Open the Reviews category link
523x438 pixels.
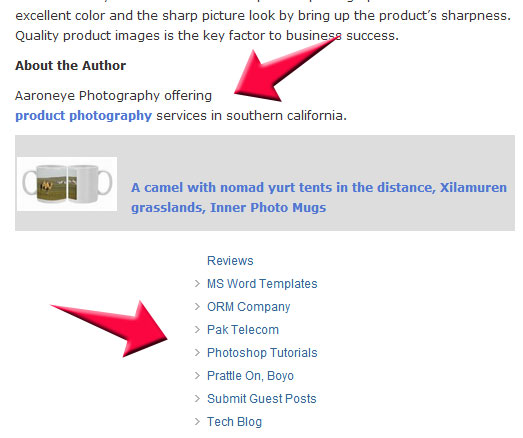coord(230,261)
